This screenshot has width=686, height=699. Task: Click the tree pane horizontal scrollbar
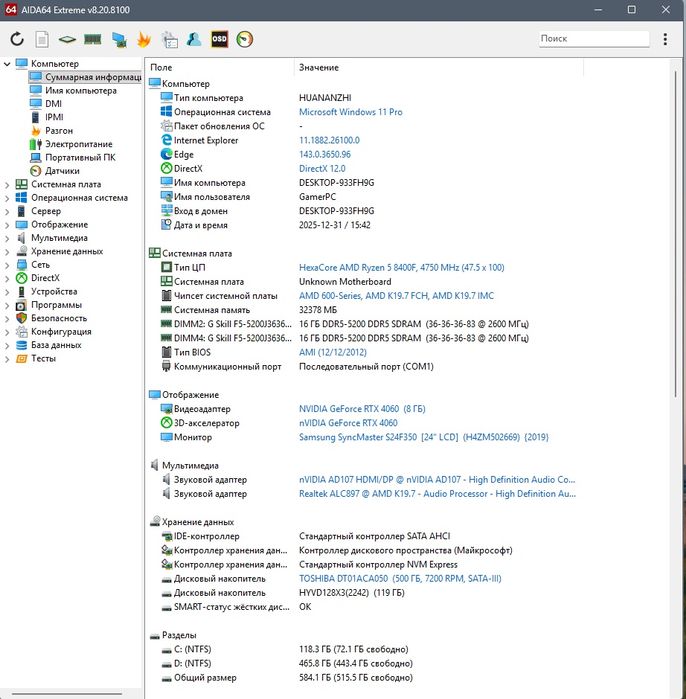click(x=67, y=694)
